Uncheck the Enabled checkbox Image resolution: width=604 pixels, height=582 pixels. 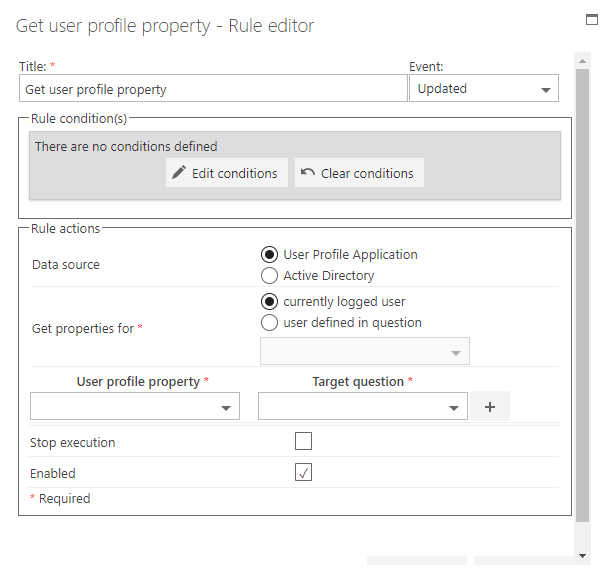tap(303, 472)
